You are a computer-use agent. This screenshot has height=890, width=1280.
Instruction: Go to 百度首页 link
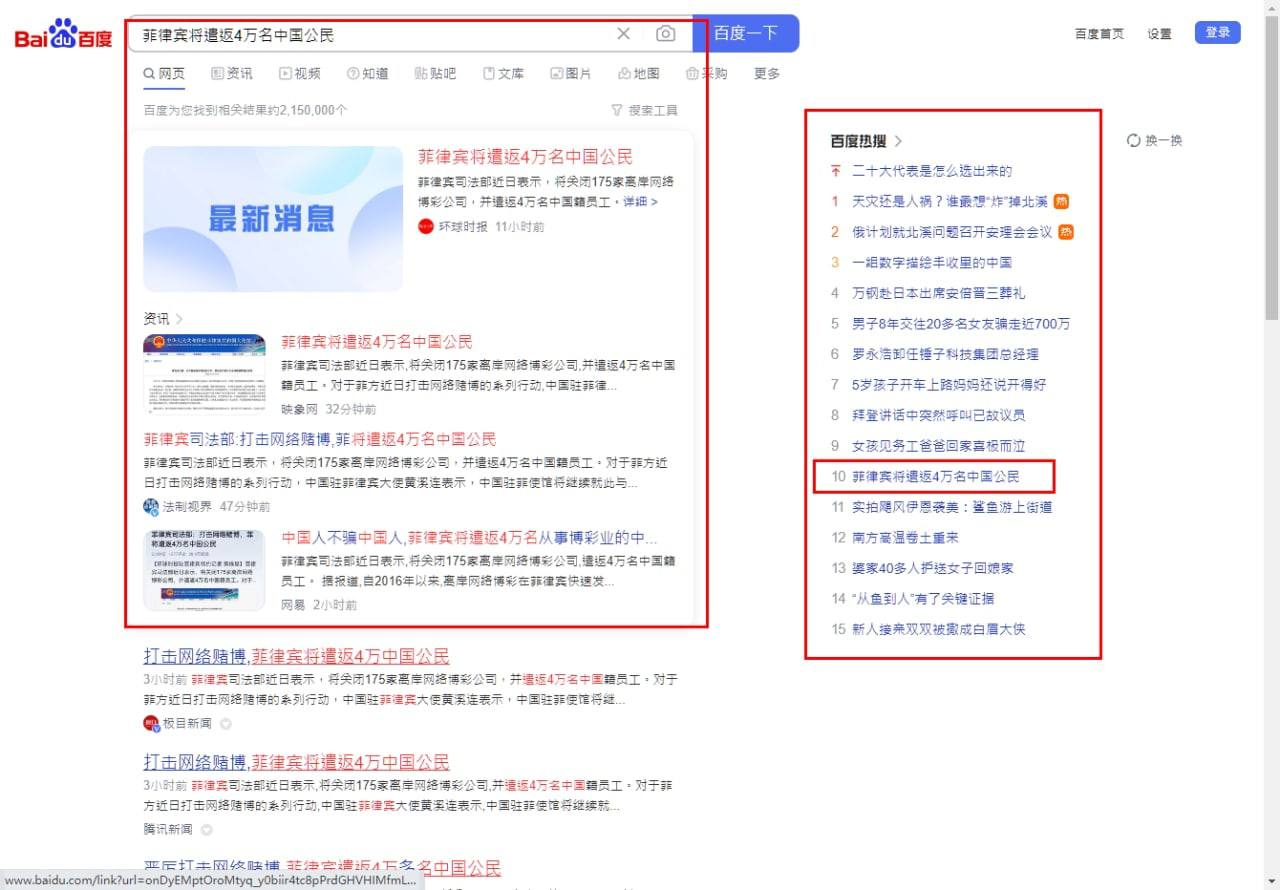1099,33
